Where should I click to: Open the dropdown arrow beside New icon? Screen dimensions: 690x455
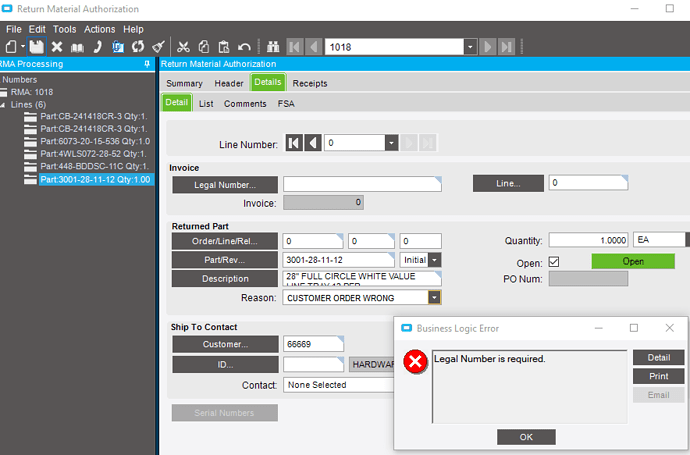point(23,47)
